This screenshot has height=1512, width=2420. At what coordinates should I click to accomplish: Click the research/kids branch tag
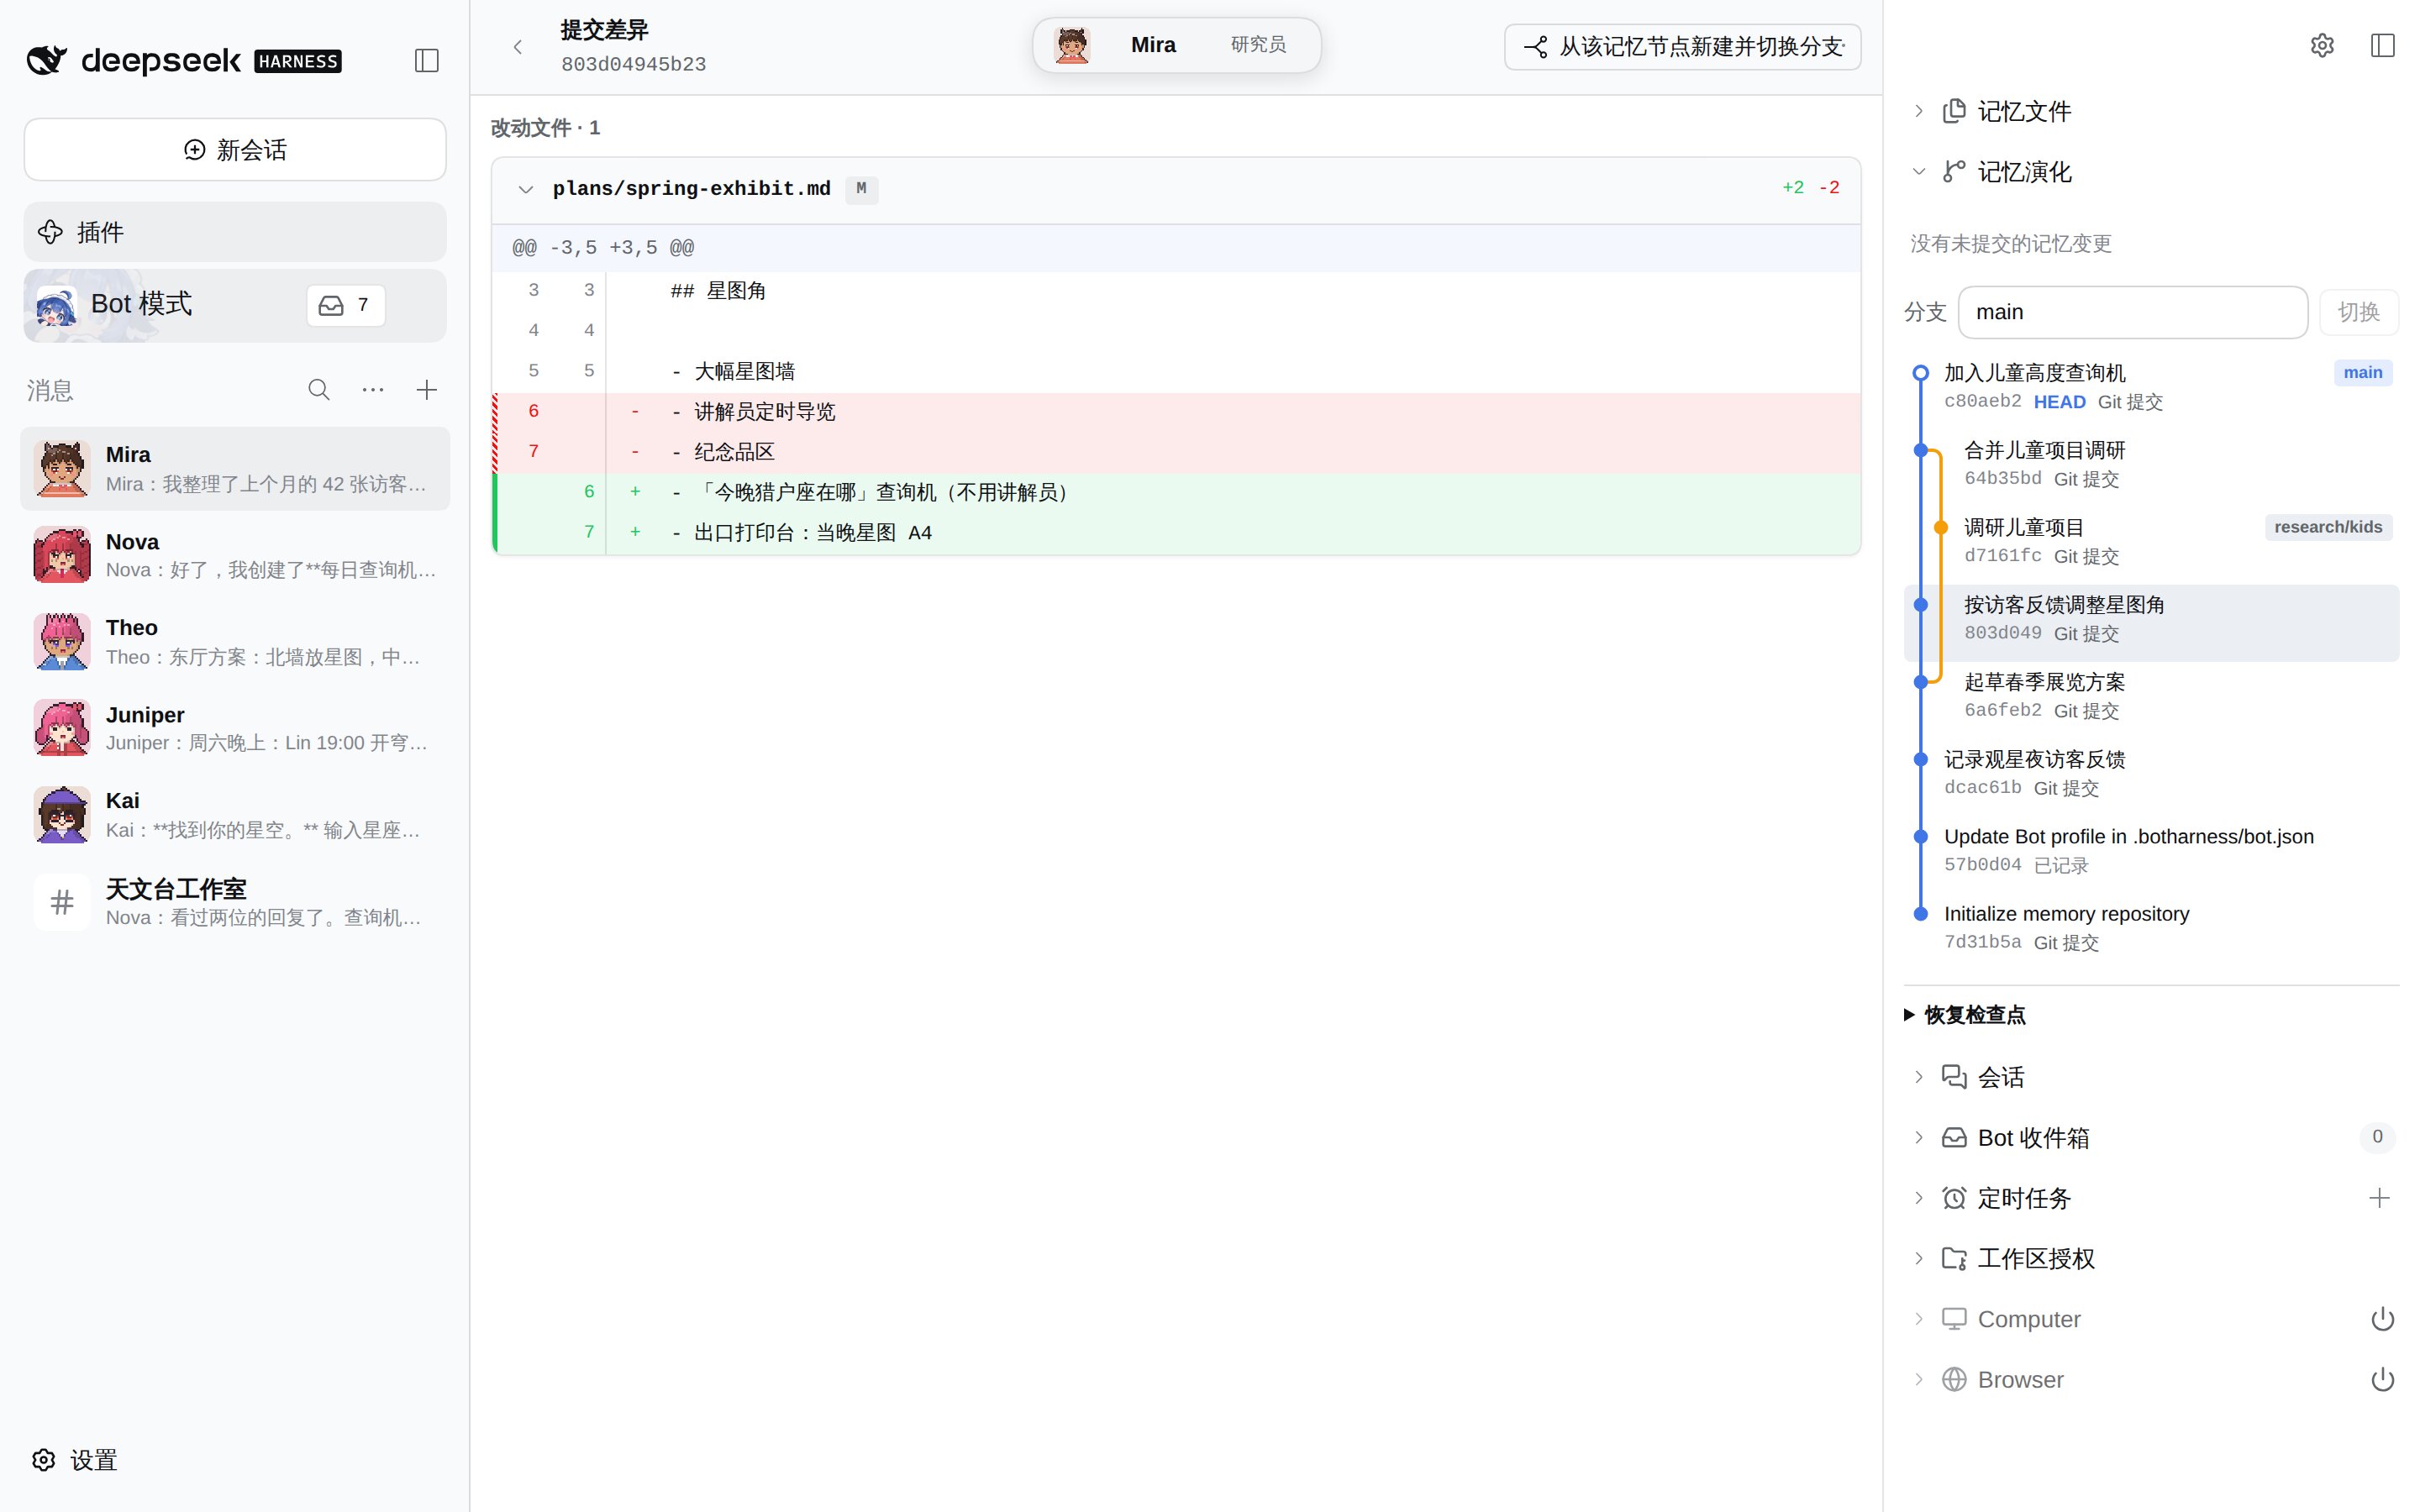click(2328, 527)
